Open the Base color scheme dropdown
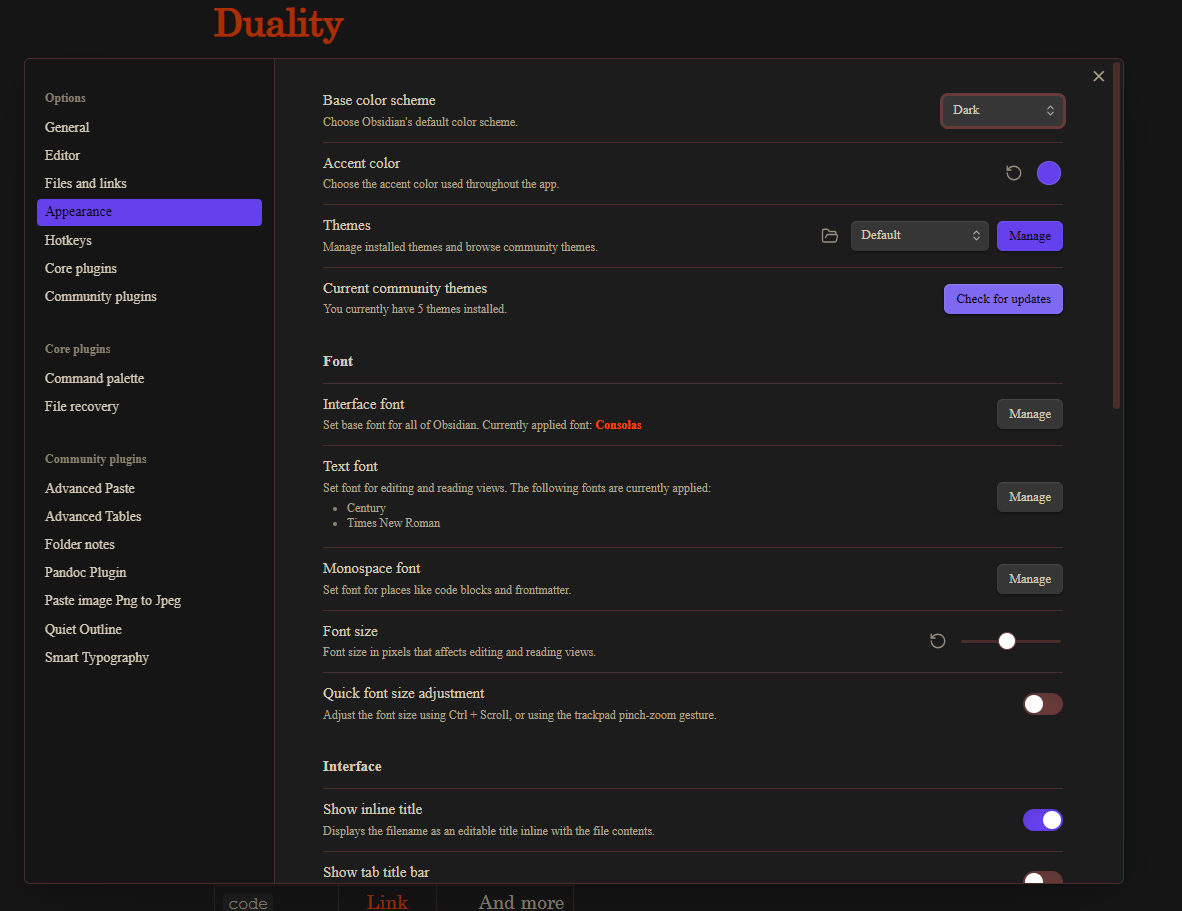Screen dimensions: 1182x911 1002,111
